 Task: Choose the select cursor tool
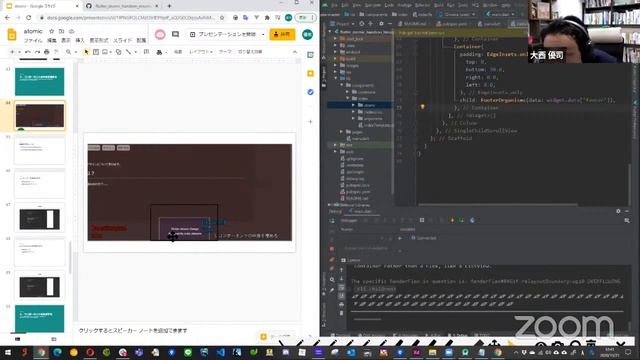86,52
